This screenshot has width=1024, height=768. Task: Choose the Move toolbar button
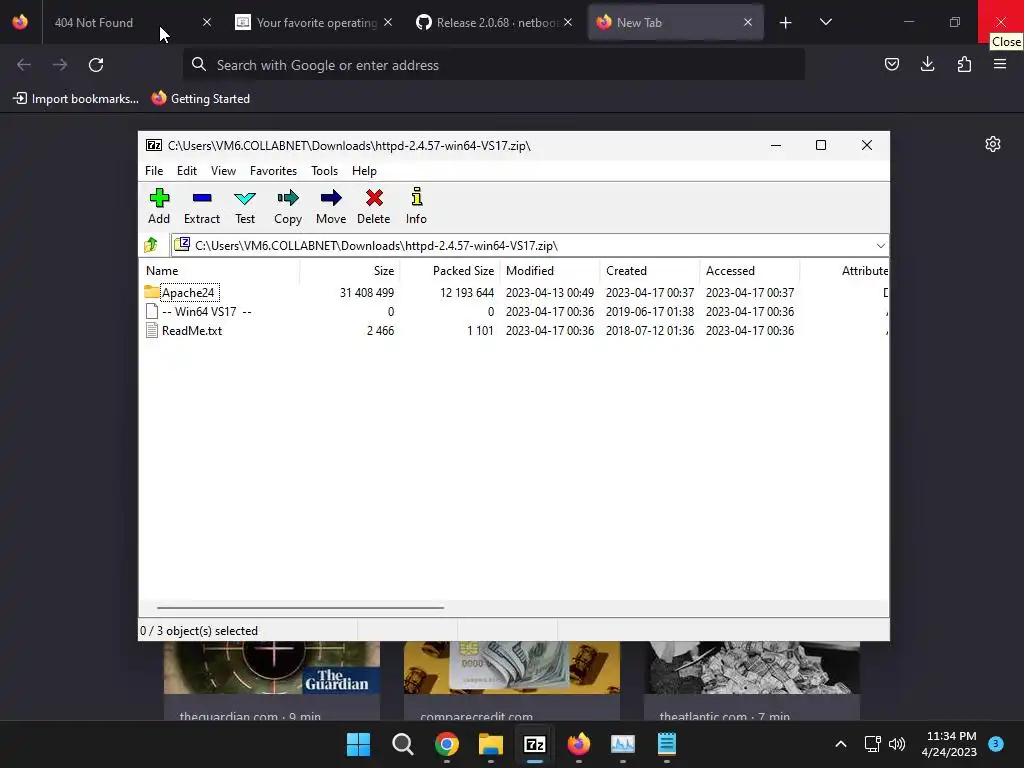coord(331,206)
